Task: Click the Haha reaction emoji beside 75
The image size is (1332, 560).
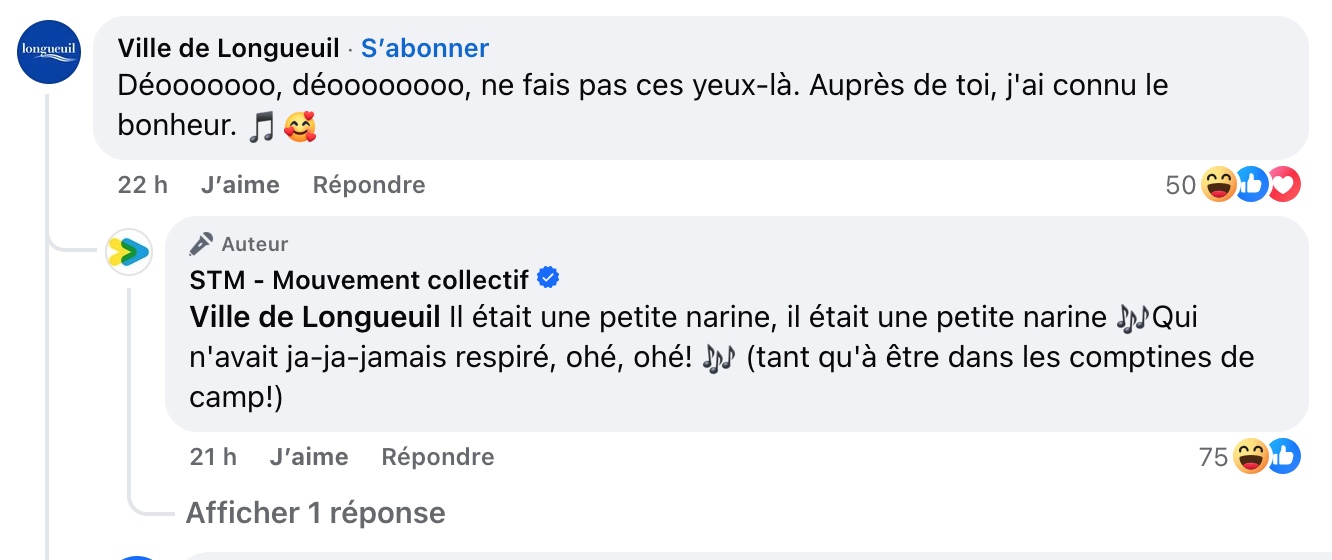Action: click(x=1250, y=457)
